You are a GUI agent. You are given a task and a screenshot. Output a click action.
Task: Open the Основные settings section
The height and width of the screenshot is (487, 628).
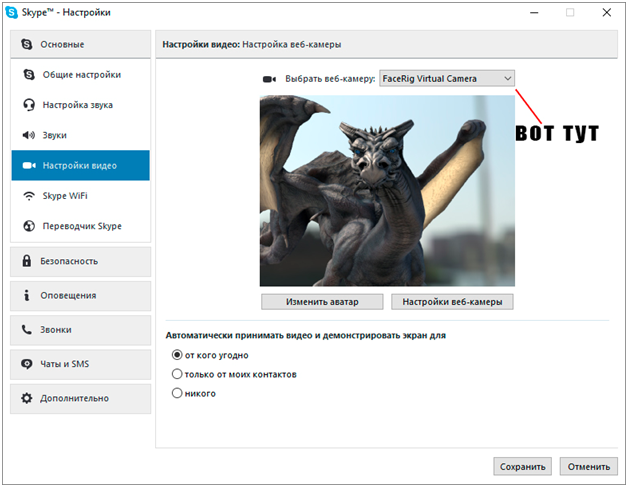point(81,44)
